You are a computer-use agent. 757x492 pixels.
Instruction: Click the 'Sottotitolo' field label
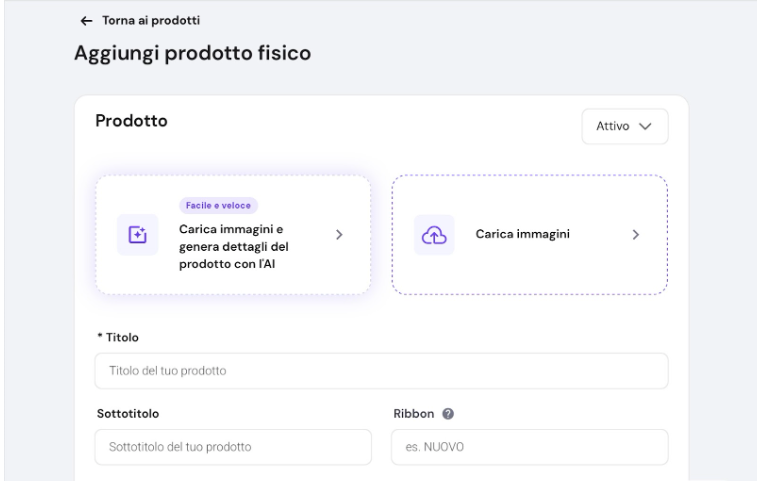point(128,412)
